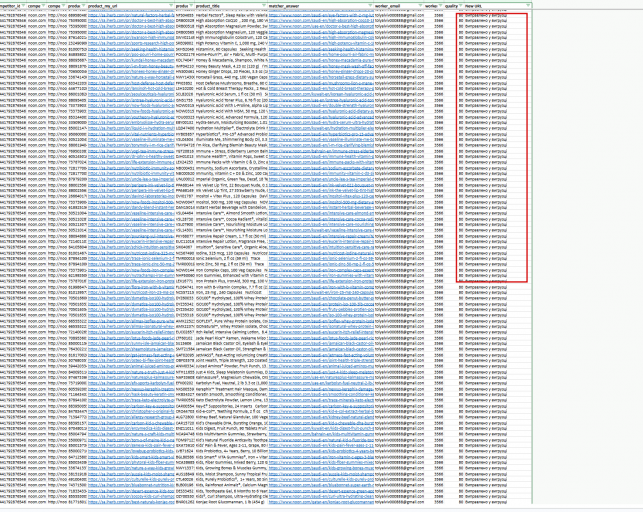Screen dimensions: 643x512
Task: Open filter dropdown on matcher_answer column header
Action: point(371,6)
